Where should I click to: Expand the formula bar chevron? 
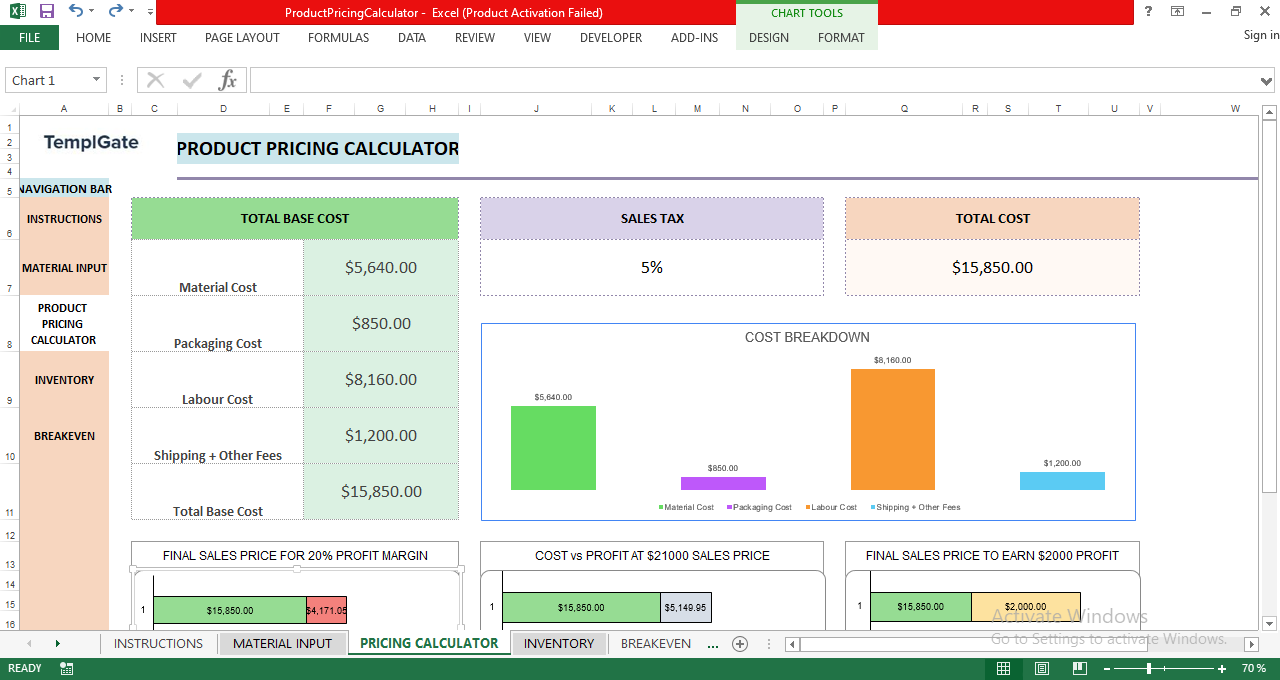click(x=1268, y=80)
